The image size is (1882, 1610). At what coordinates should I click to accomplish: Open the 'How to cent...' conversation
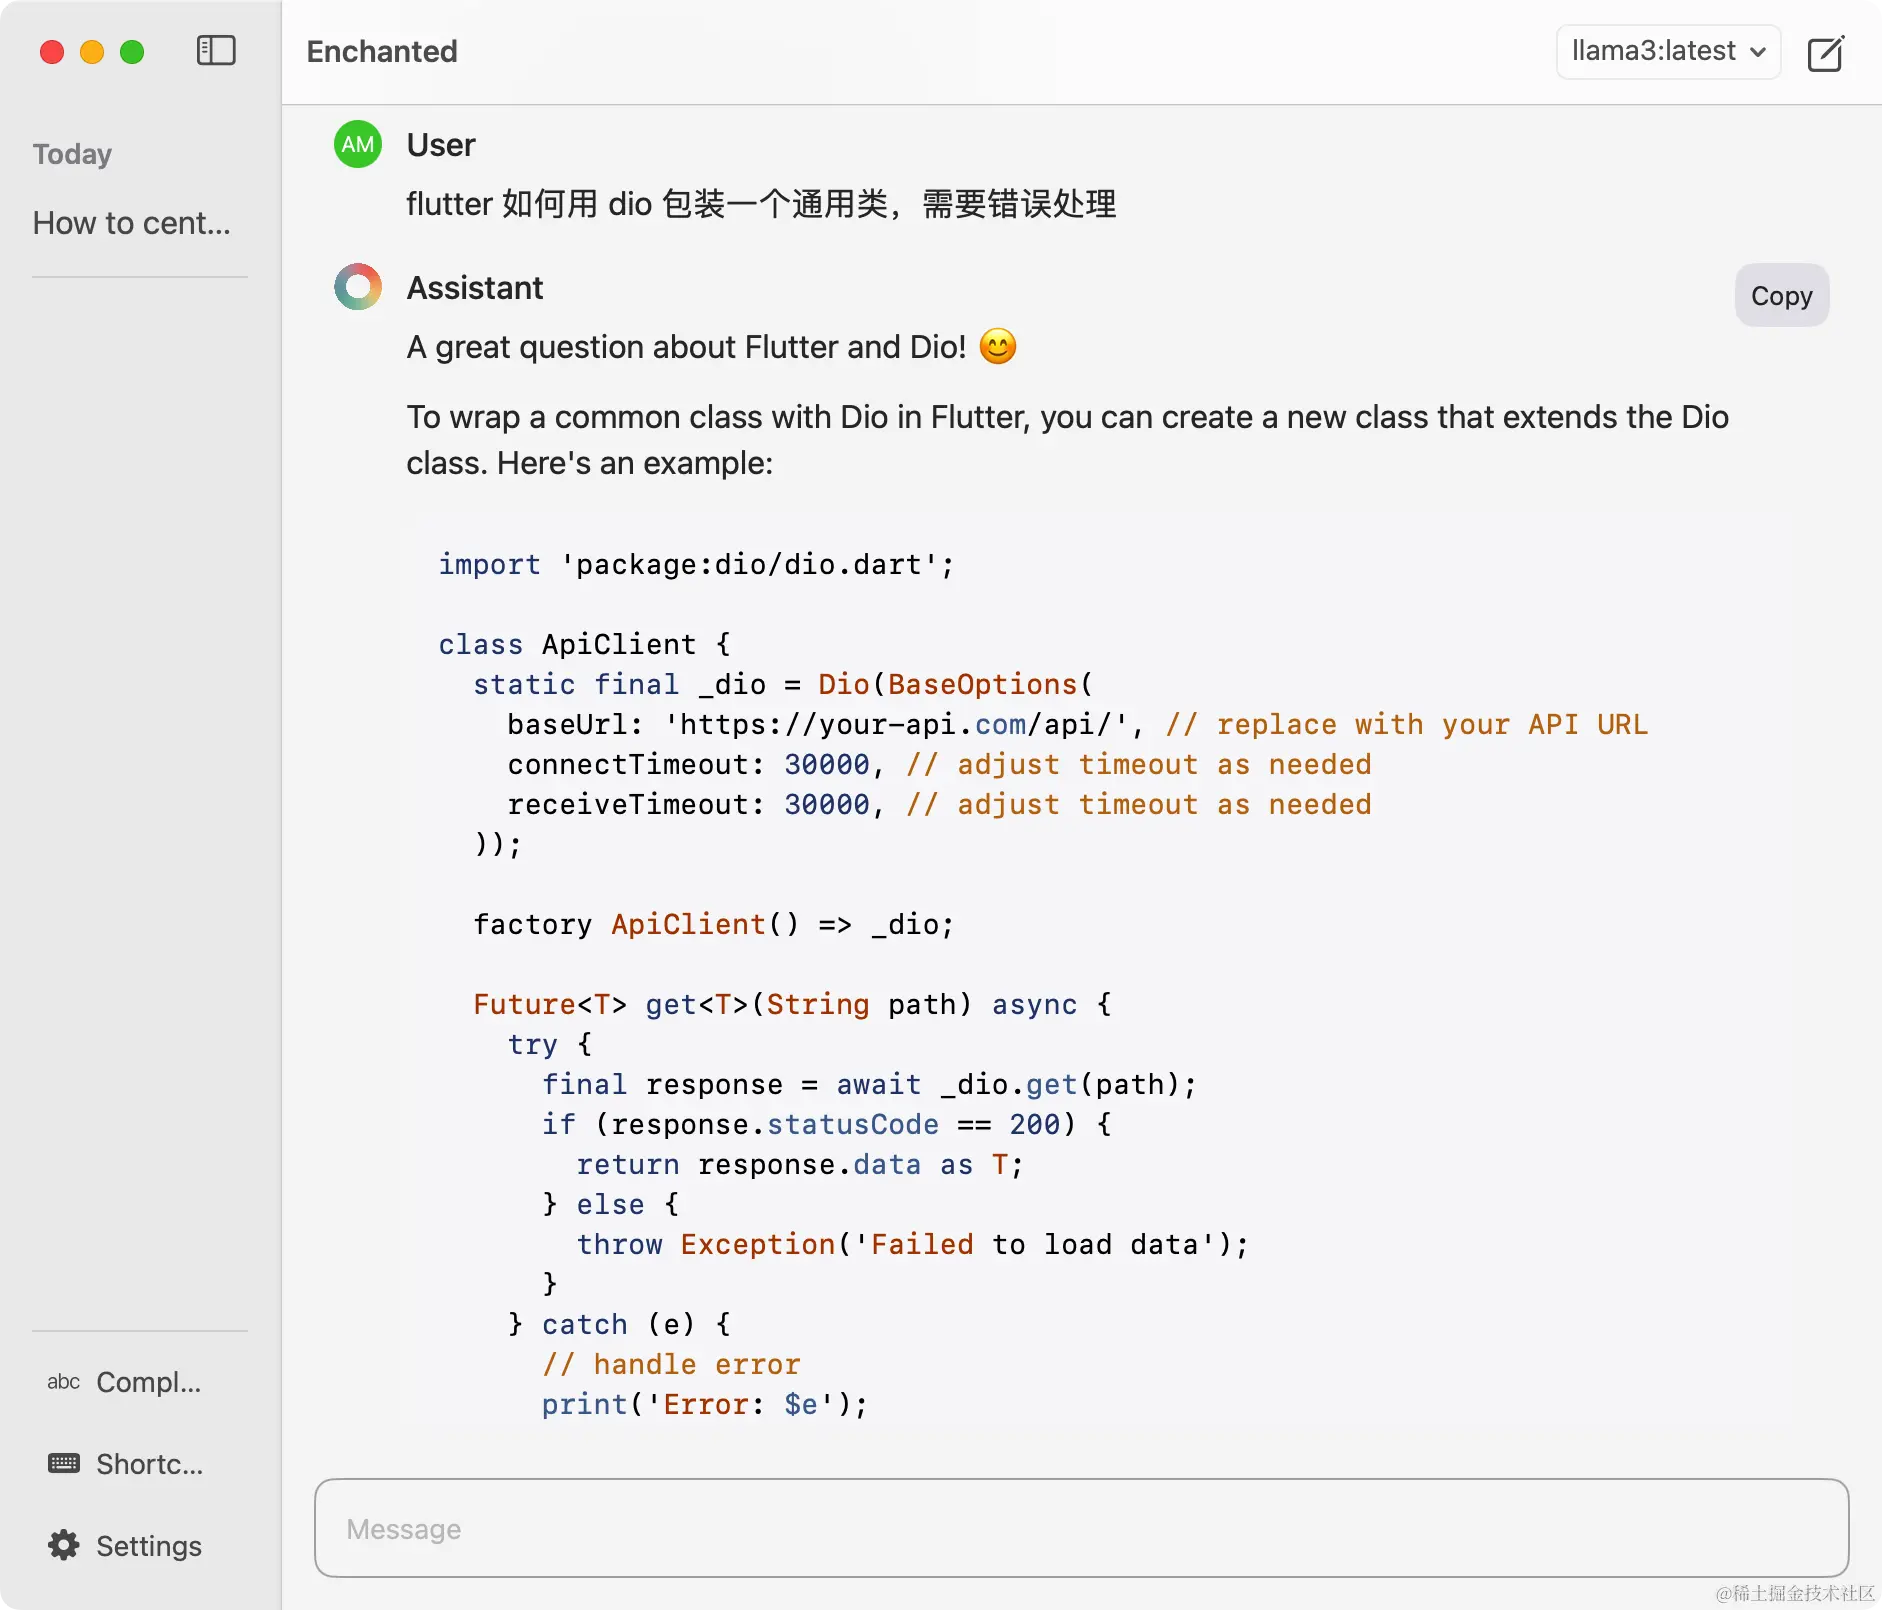132,223
